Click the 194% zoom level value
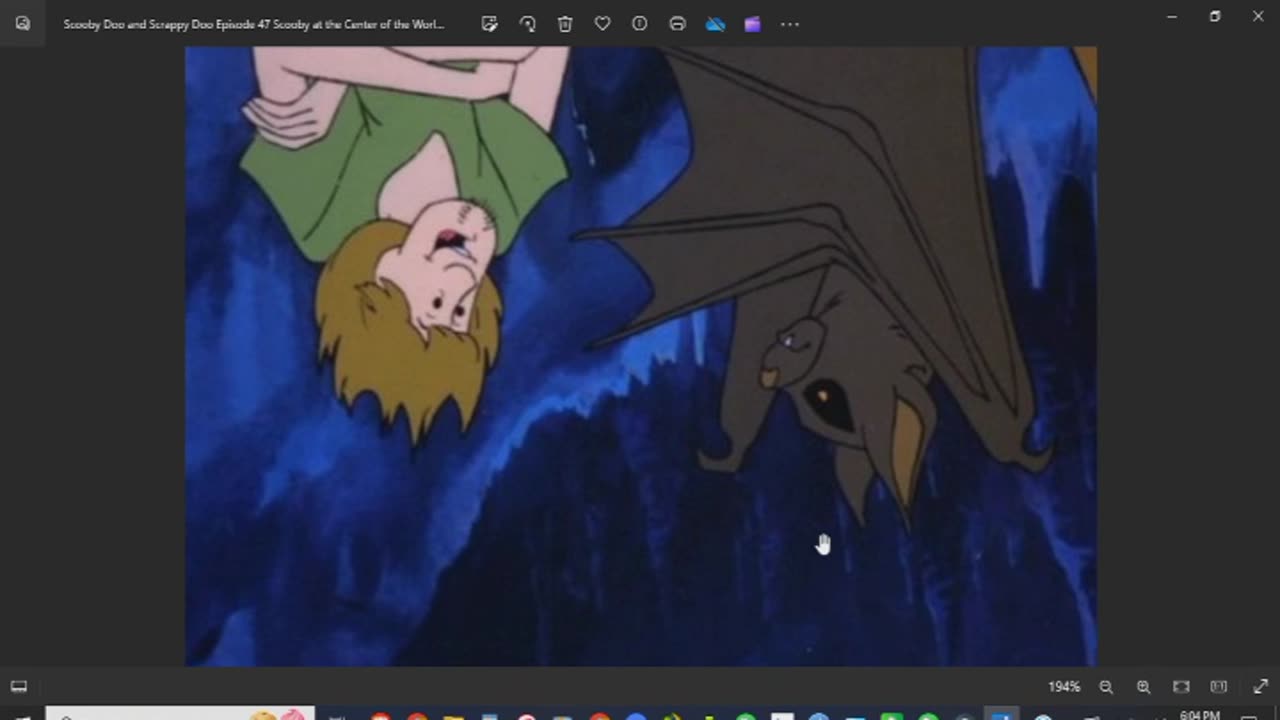 coord(1064,687)
